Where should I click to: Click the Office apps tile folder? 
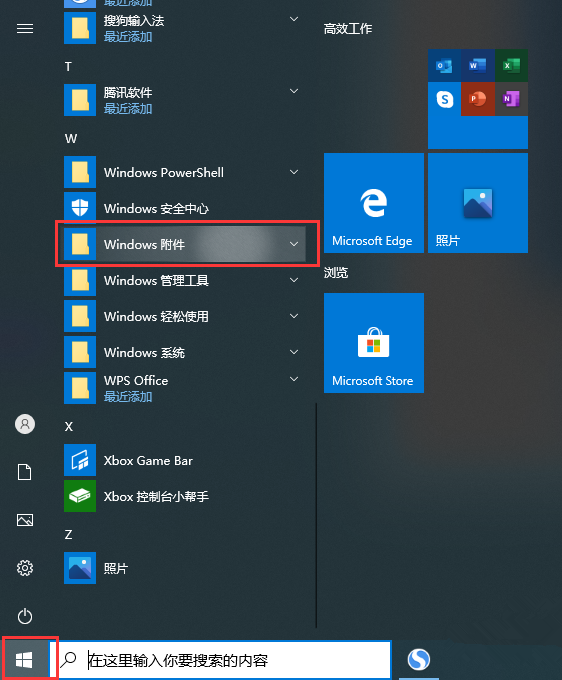click(x=478, y=99)
